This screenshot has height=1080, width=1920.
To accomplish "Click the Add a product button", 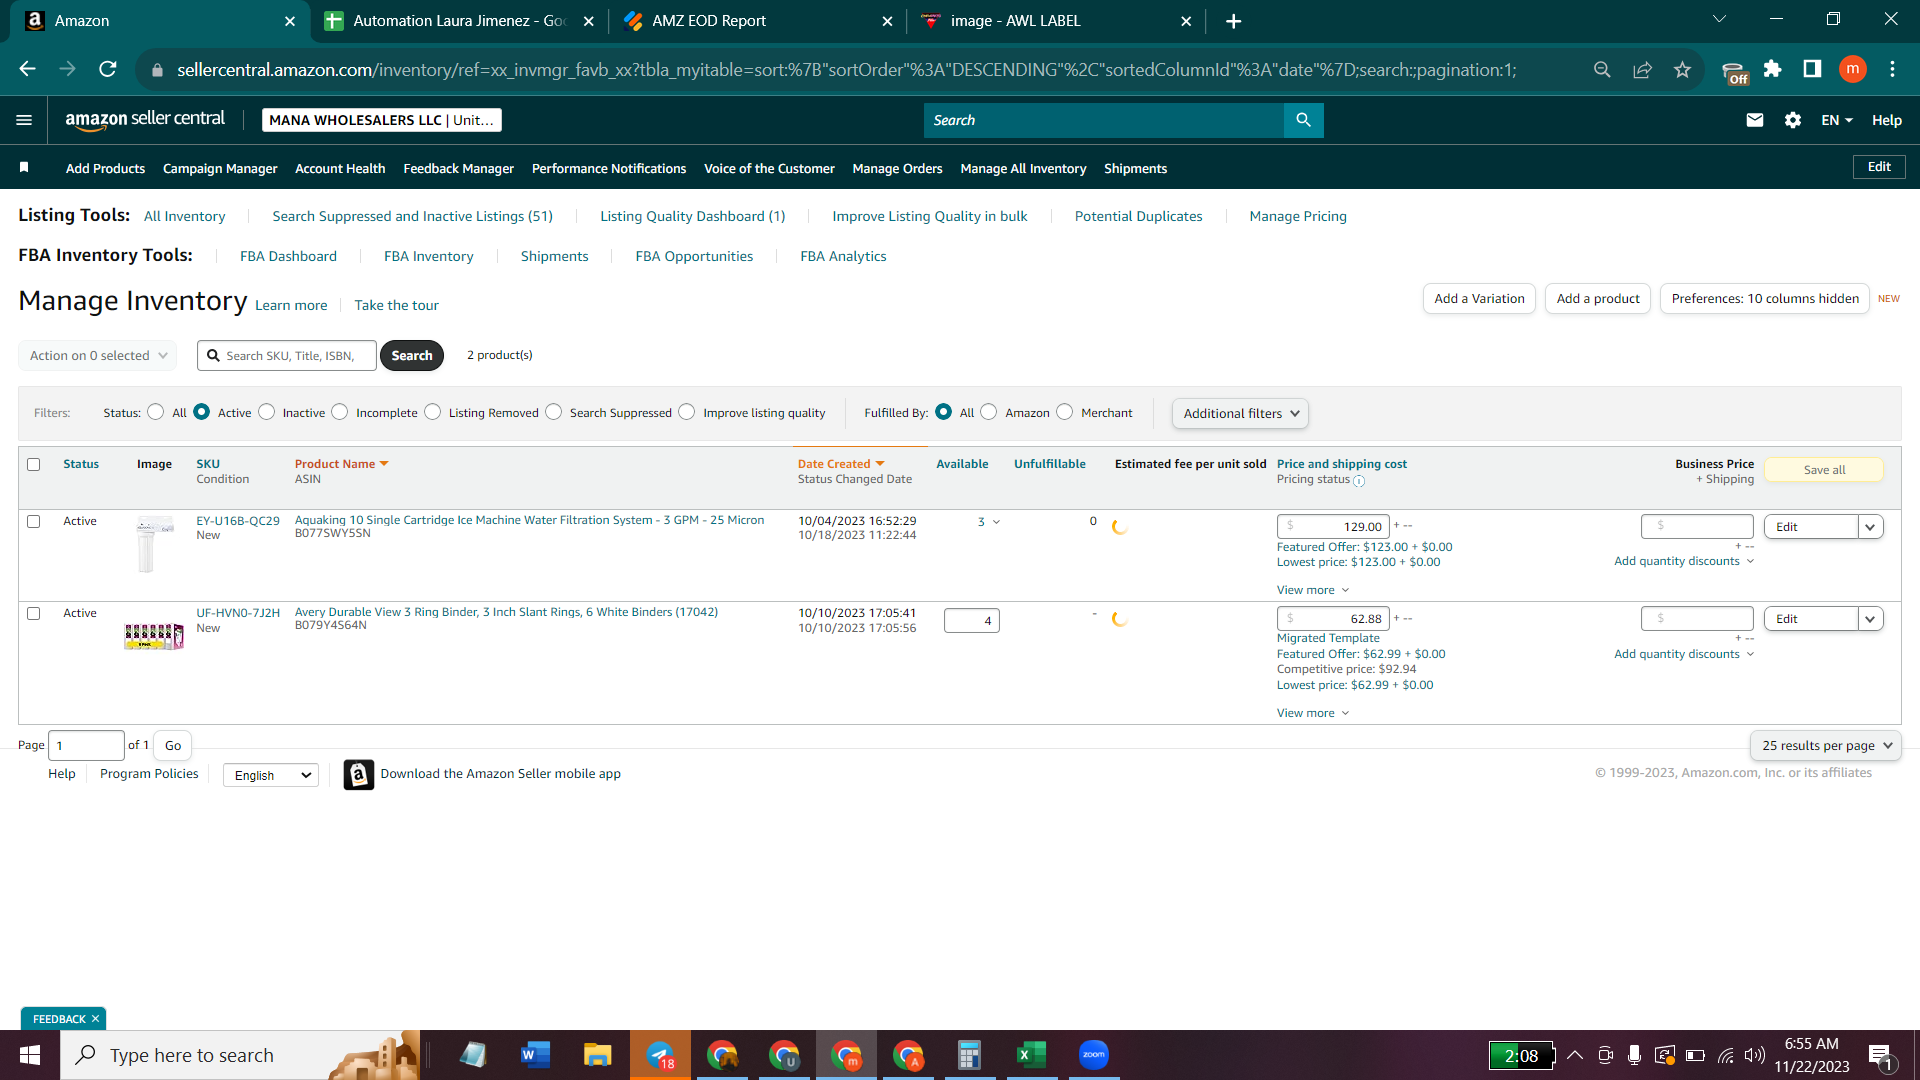I will [1598, 298].
